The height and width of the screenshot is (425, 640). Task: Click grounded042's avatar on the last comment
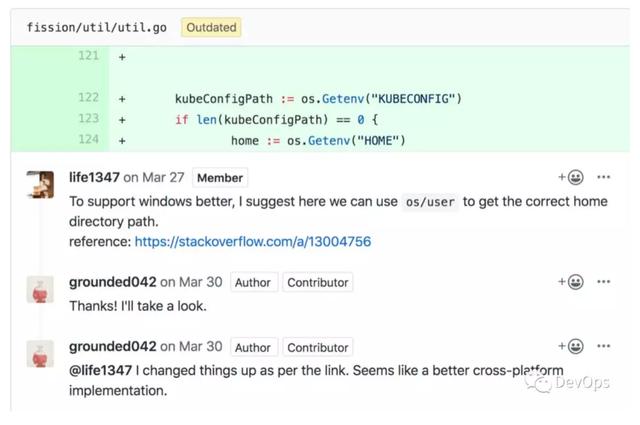[x=40, y=354]
